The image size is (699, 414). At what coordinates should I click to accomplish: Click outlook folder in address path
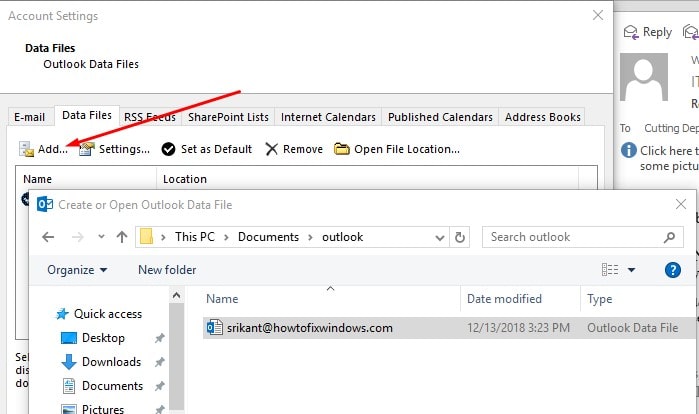(x=342, y=237)
